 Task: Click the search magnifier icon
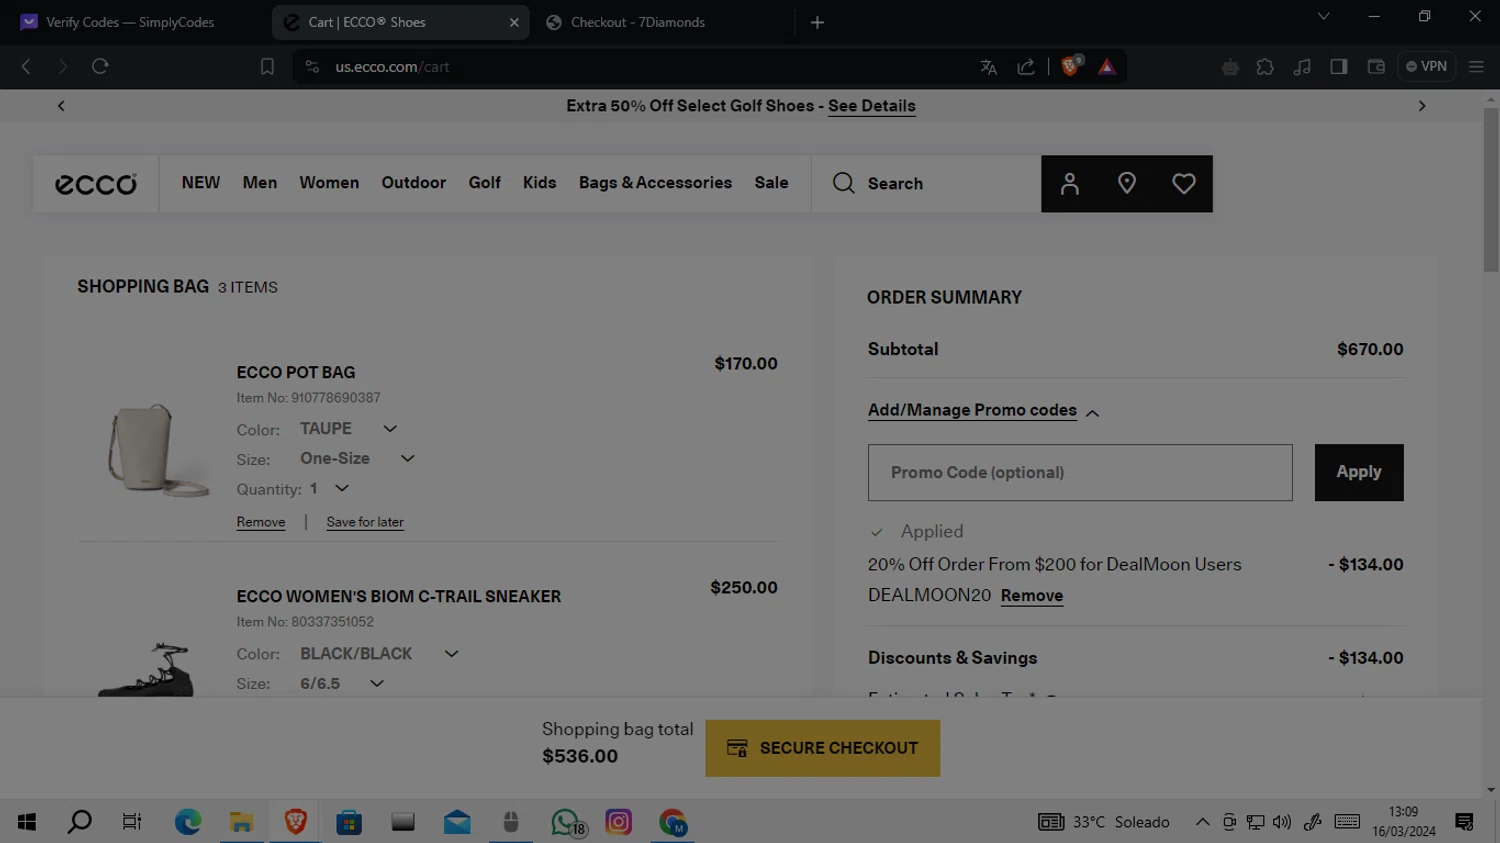pos(844,183)
